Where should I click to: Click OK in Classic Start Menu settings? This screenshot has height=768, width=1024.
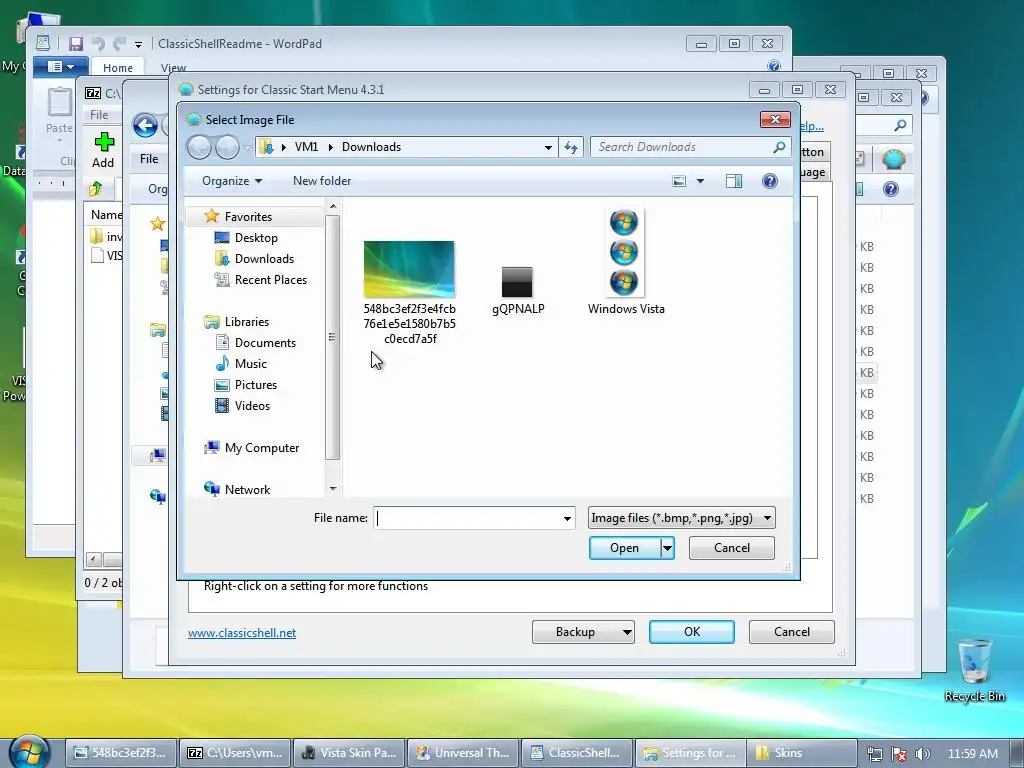coord(692,632)
